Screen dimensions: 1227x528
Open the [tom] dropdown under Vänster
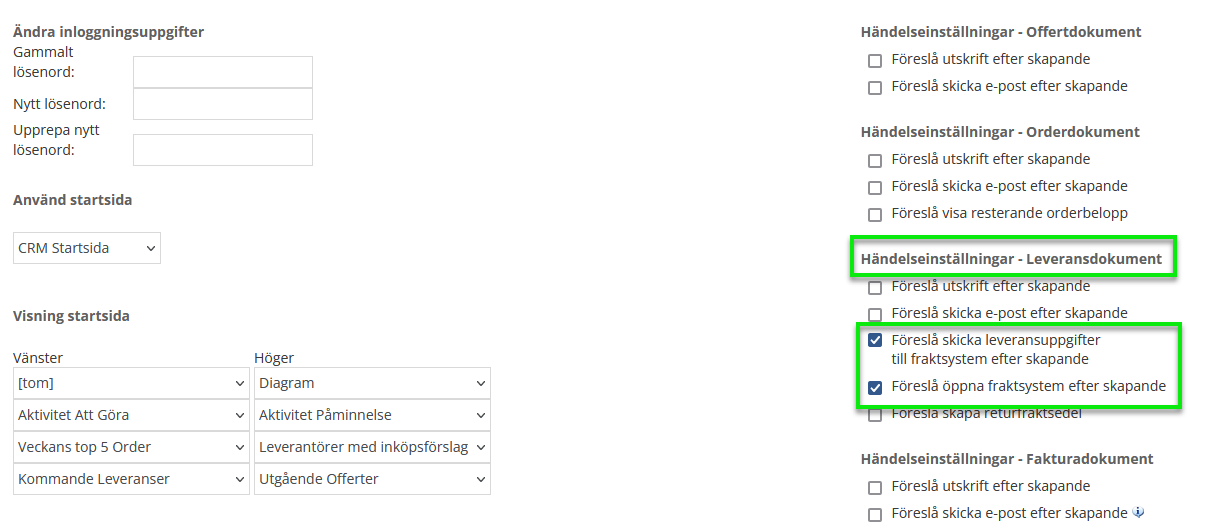pos(131,383)
